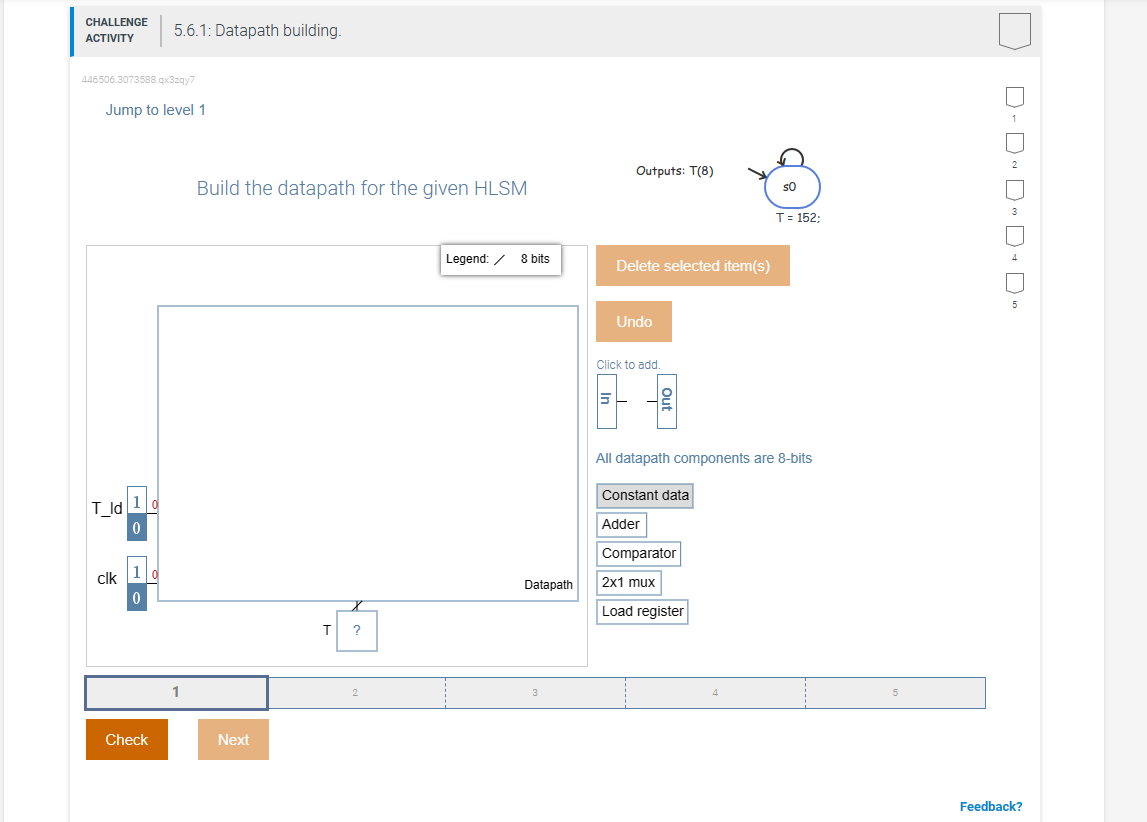1147x822 pixels.
Task: Open step 5 in progress bar
Action: pyautogui.click(x=895, y=691)
